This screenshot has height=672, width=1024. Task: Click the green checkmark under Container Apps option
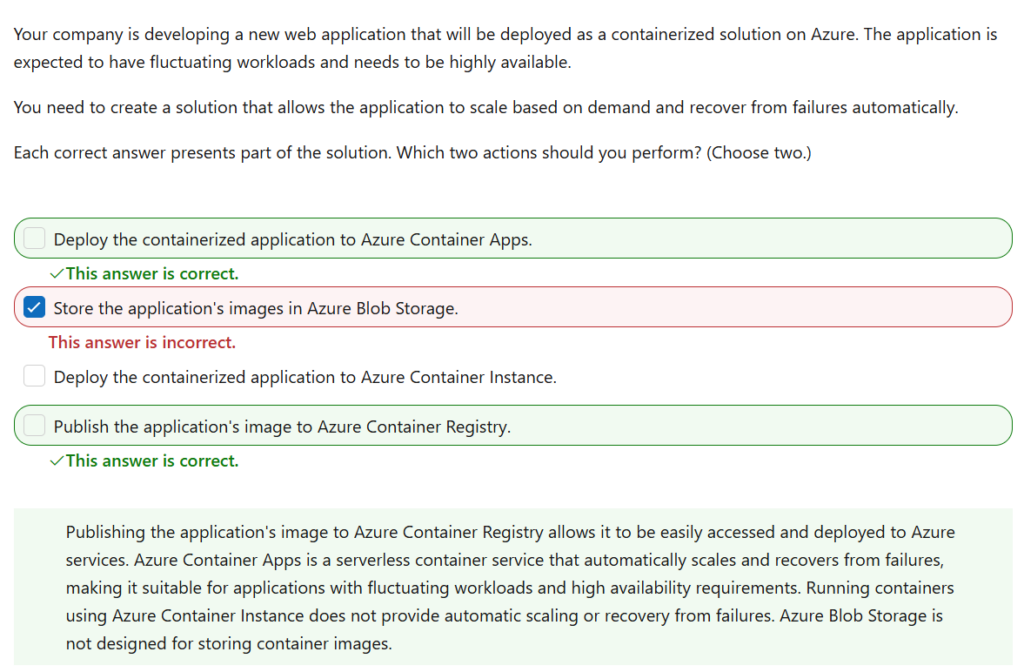(57, 274)
